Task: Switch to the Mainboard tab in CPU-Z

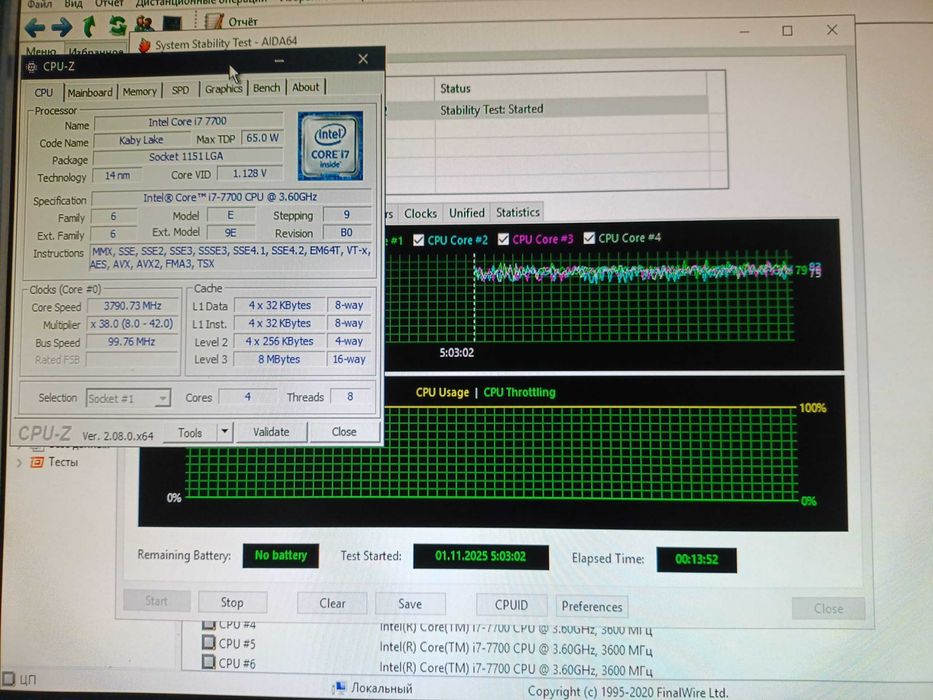Action: pyautogui.click(x=89, y=92)
